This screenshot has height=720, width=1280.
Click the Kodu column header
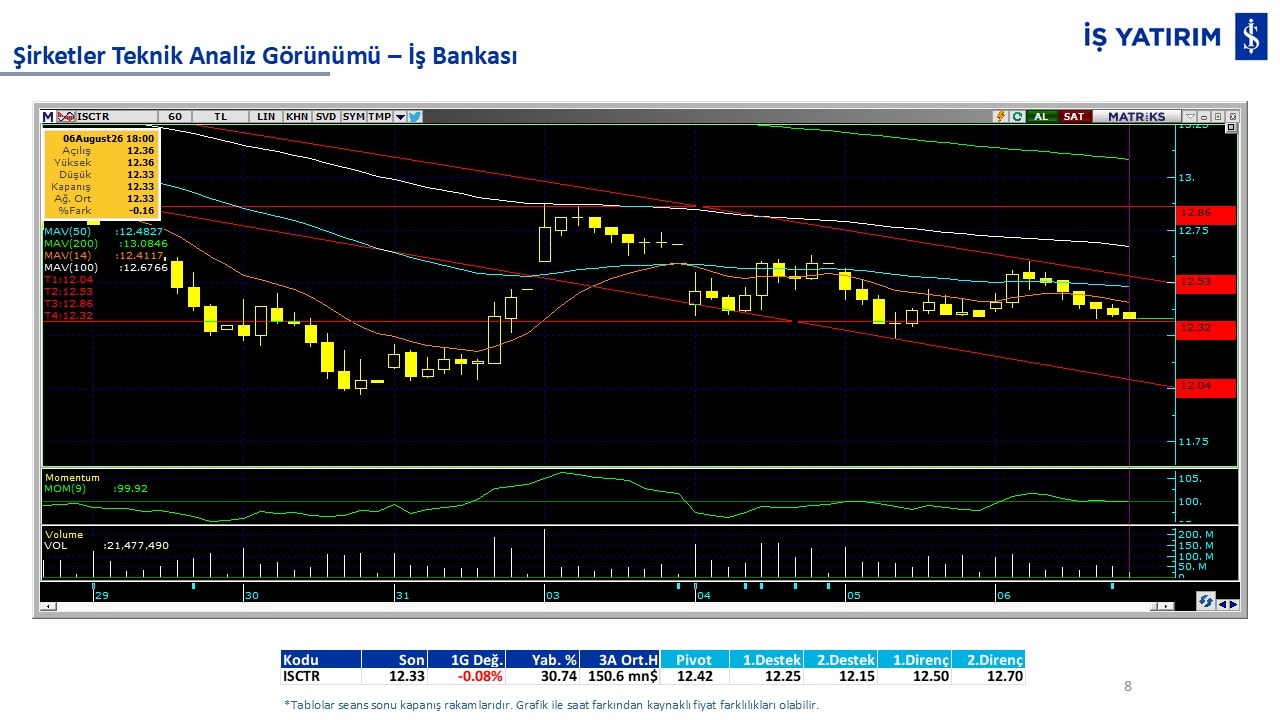pos(320,660)
